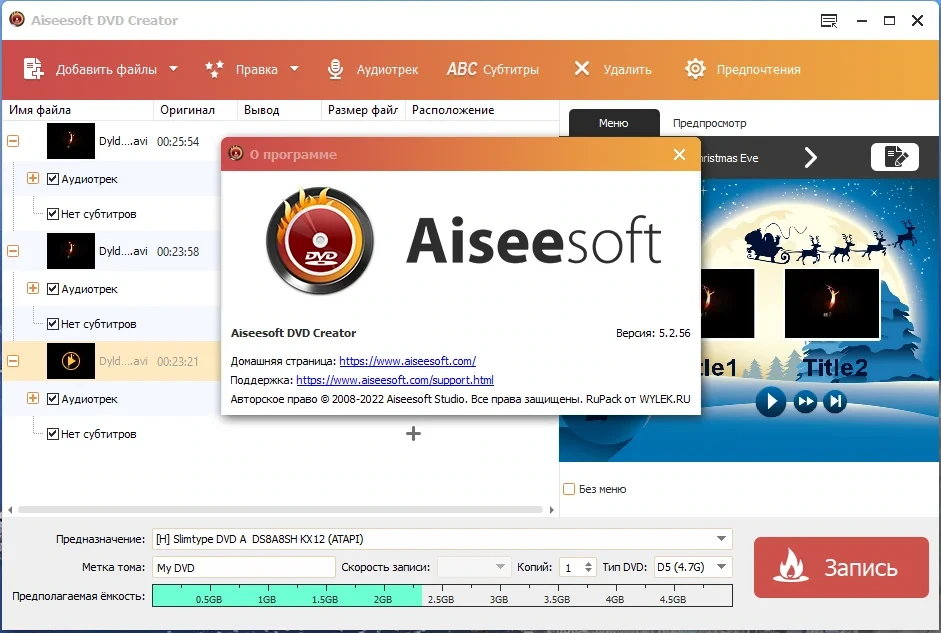Click the Оригинал column header
The image size is (941, 633).
pyautogui.click(x=195, y=110)
